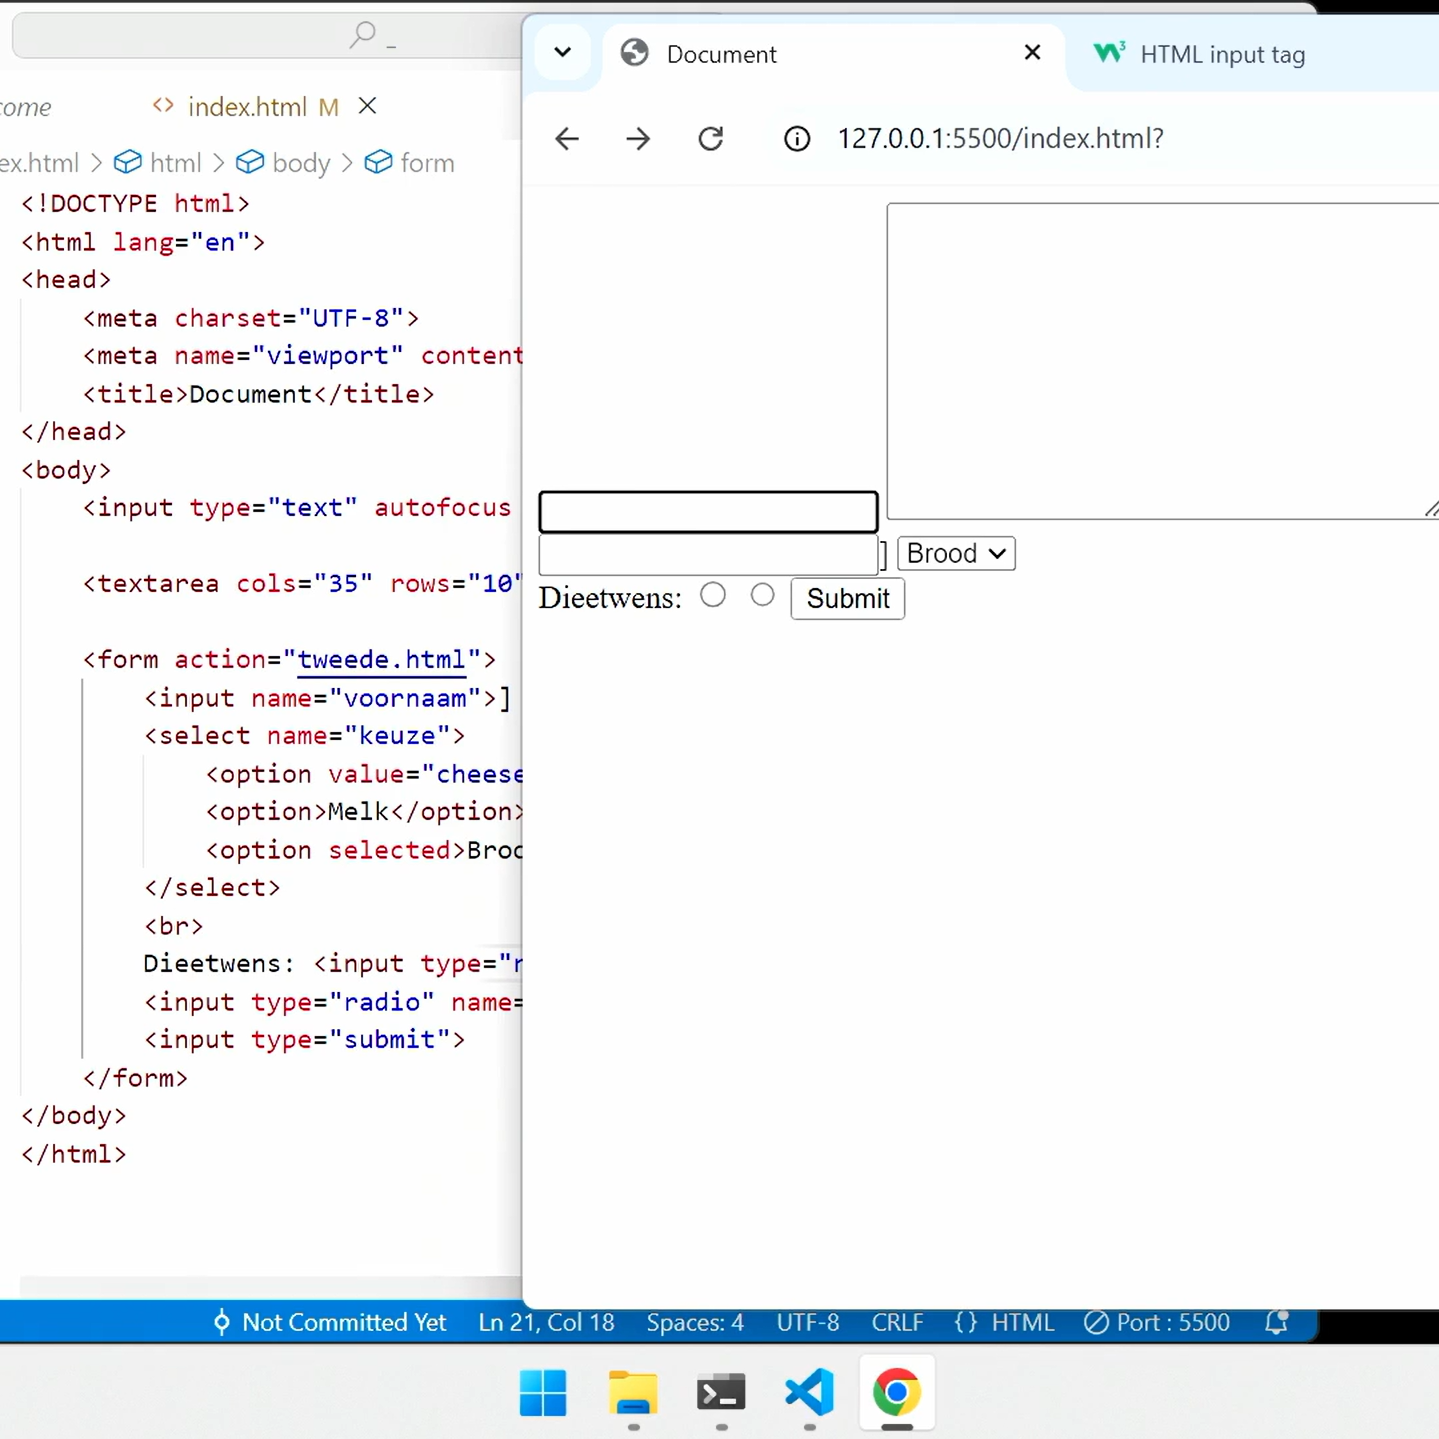This screenshot has height=1439, width=1439.
Task: Select the first Dieetwens radio button
Action: pos(713,595)
